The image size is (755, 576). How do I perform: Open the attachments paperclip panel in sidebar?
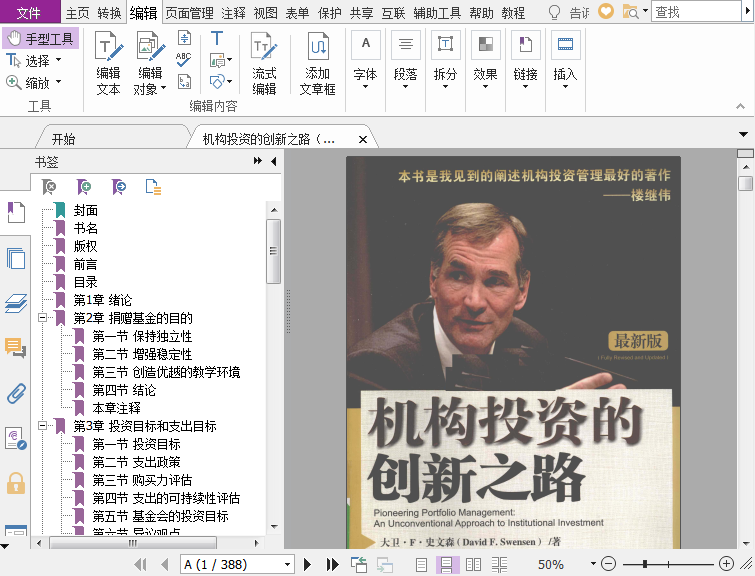click(x=15, y=393)
